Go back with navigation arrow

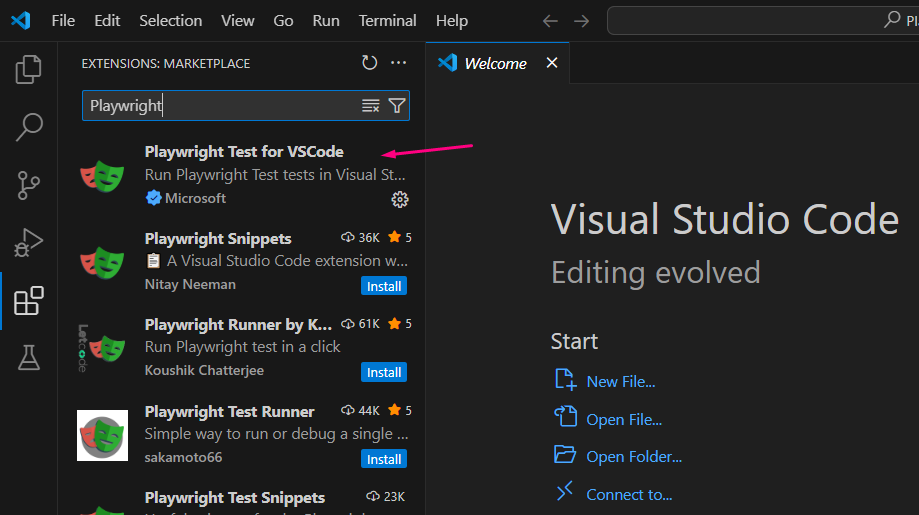pyautogui.click(x=550, y=21)
